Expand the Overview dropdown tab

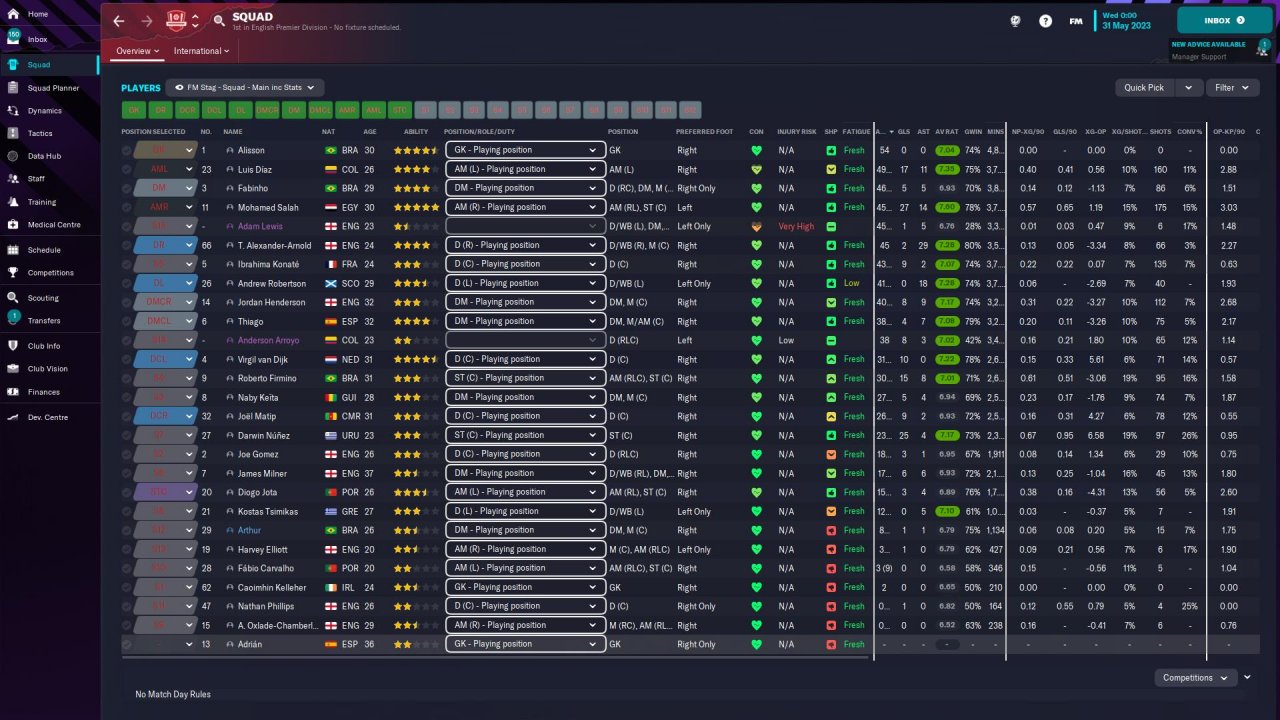tap(137, 51)
